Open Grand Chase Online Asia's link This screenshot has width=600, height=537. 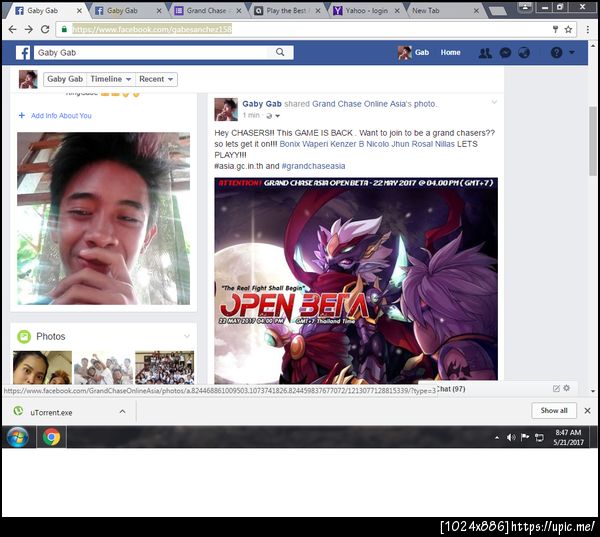362,104
